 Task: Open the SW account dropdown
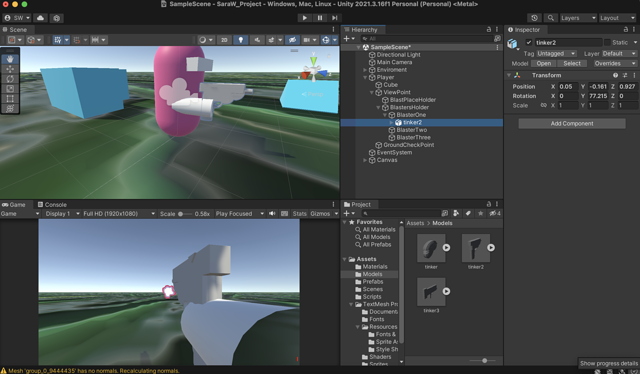[x=17, y=18]
